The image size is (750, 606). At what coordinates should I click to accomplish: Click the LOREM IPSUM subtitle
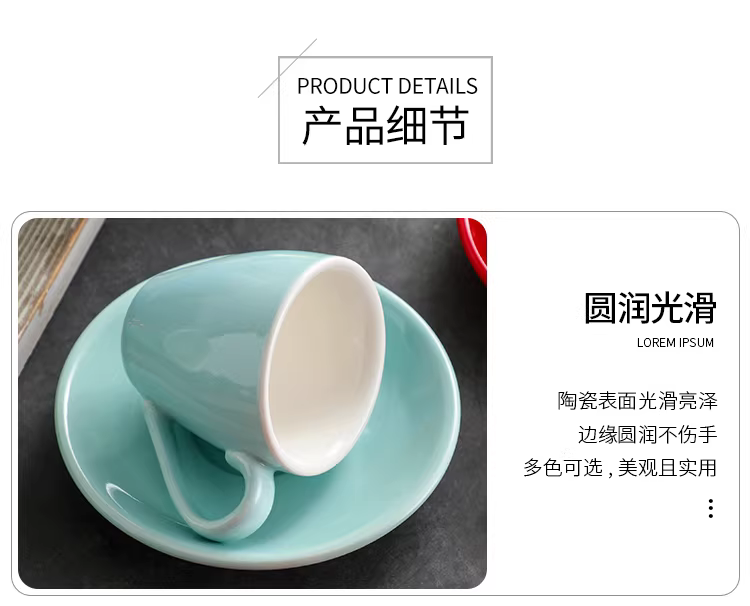click(675, 342)
